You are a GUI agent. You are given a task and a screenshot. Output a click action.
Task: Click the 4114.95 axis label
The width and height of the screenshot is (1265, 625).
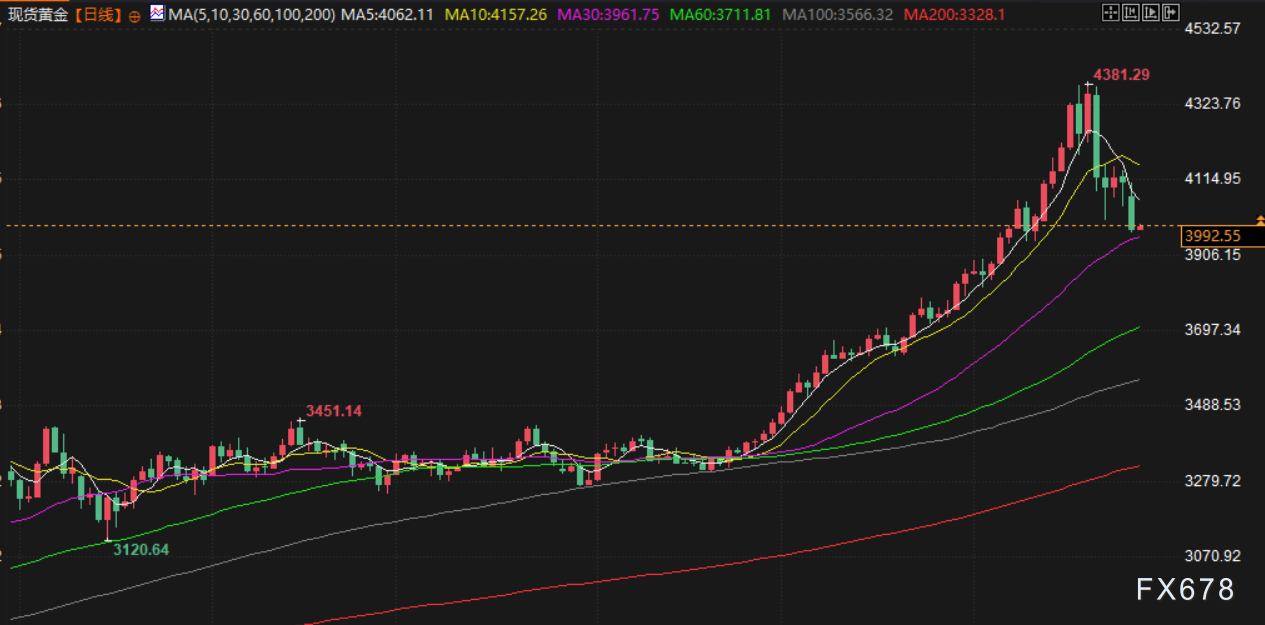pos(1212,179)
